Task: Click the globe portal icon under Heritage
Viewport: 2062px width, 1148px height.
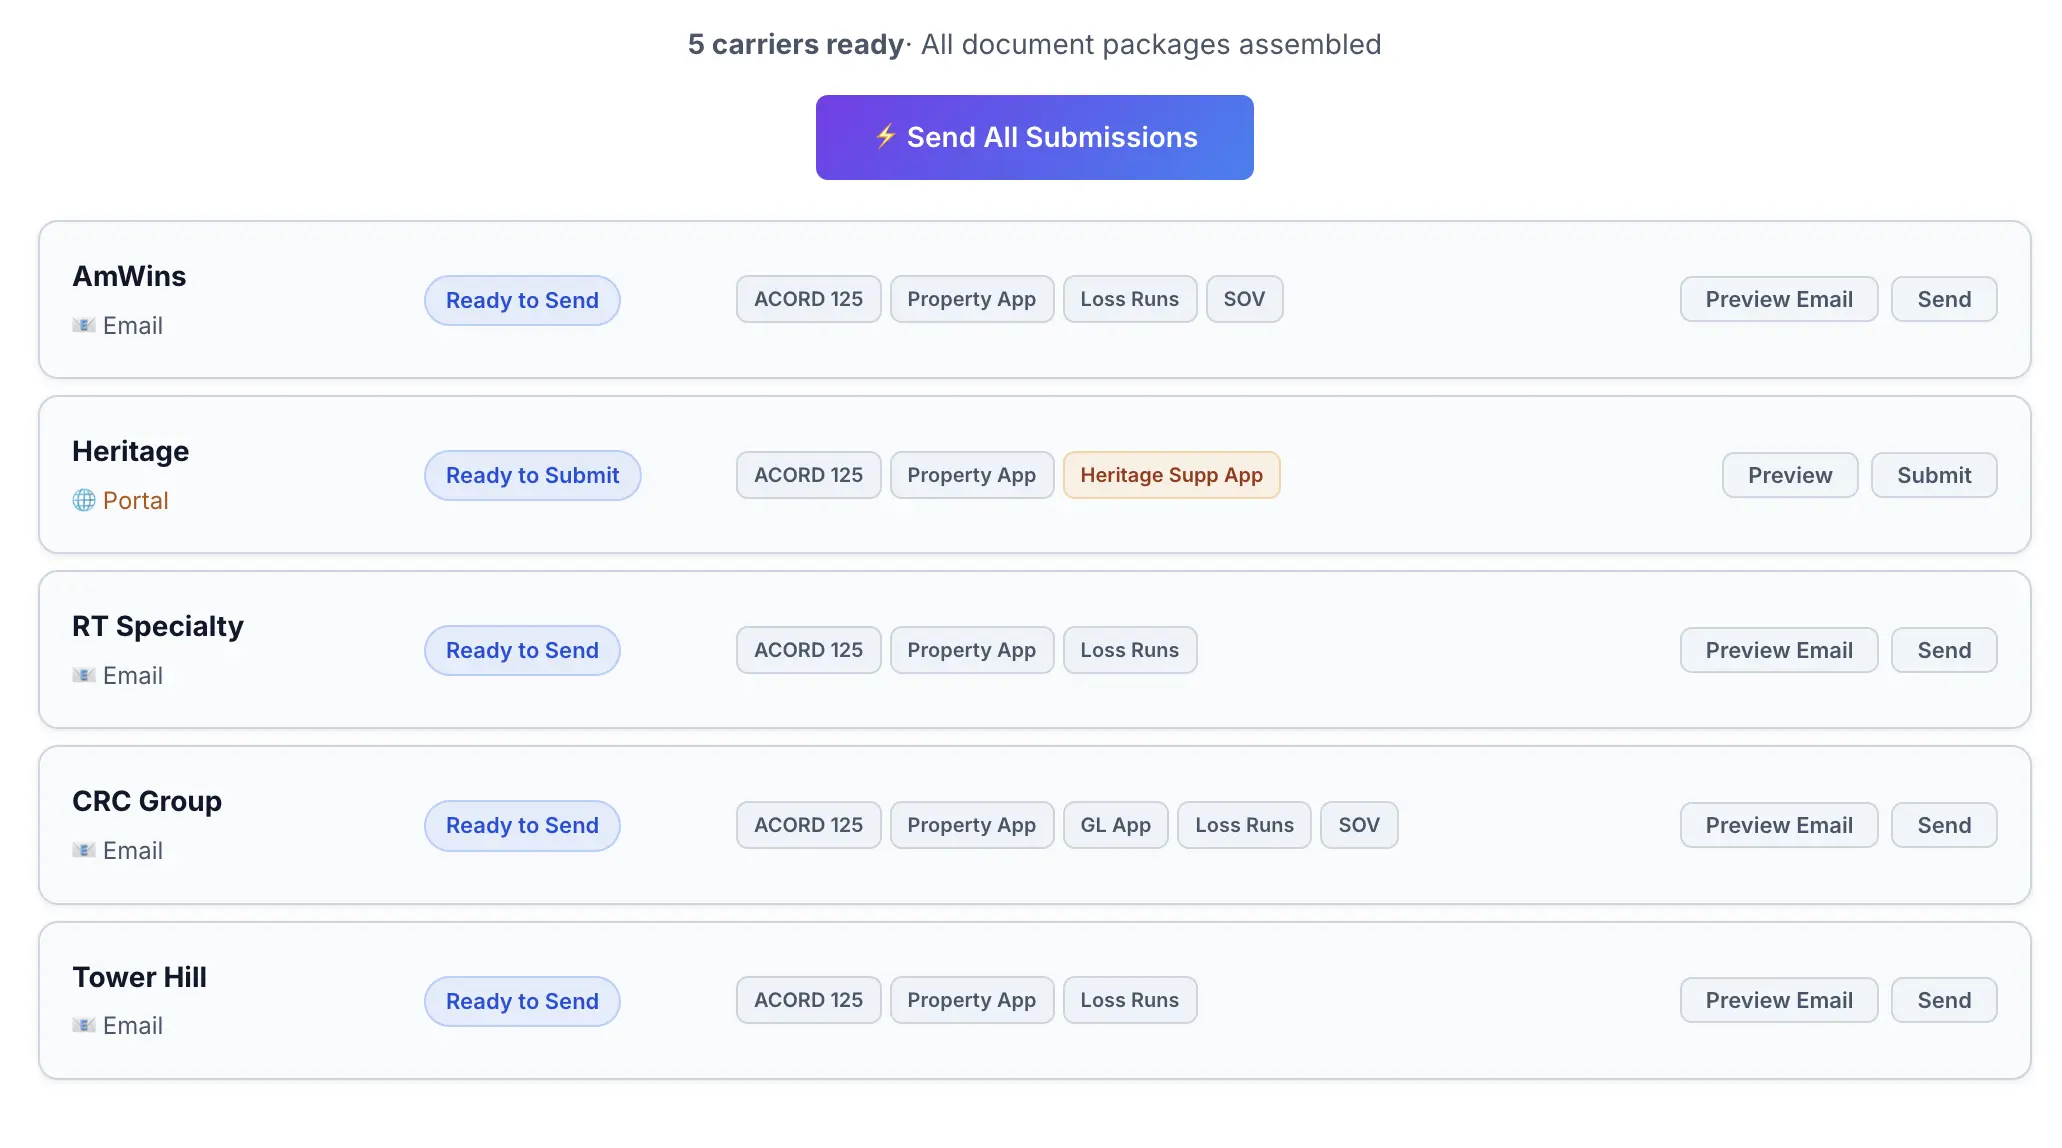Action: click(x=84, y=500)
